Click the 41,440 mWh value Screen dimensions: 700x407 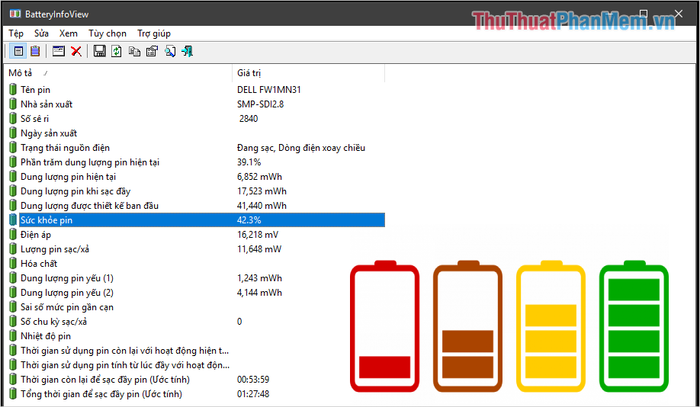pyautogui.click(x=262, y=205)
